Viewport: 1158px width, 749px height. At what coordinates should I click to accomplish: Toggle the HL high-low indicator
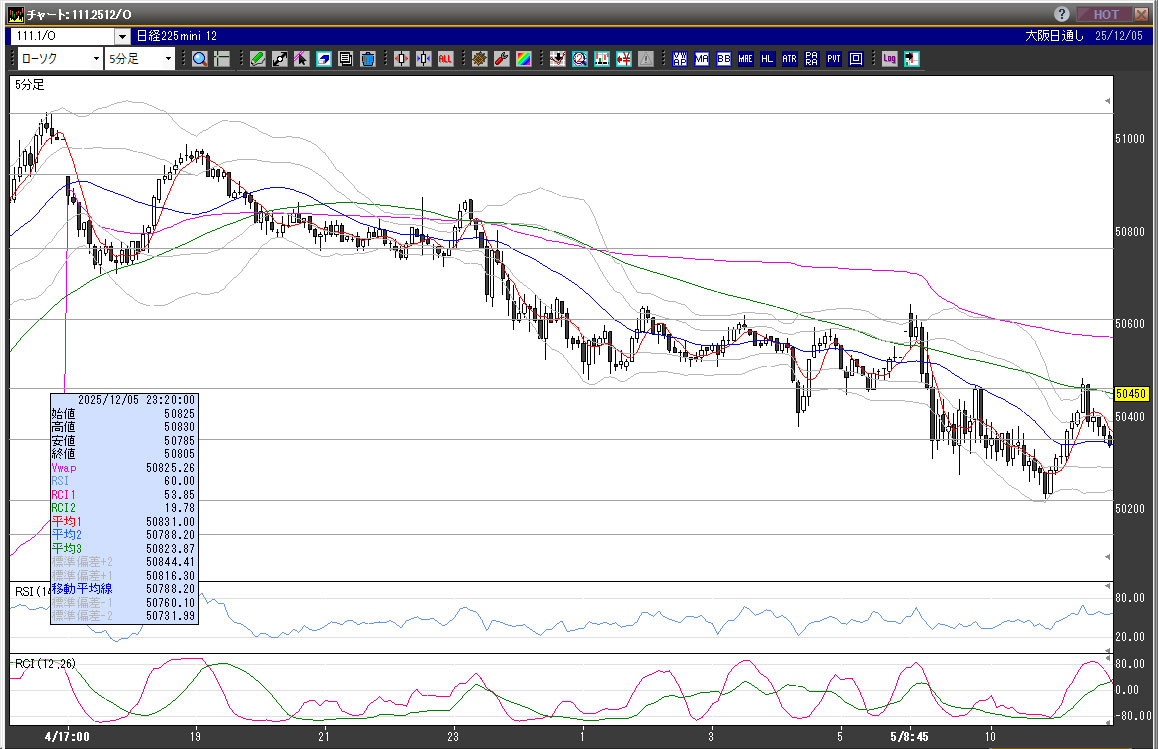point(768,59)
